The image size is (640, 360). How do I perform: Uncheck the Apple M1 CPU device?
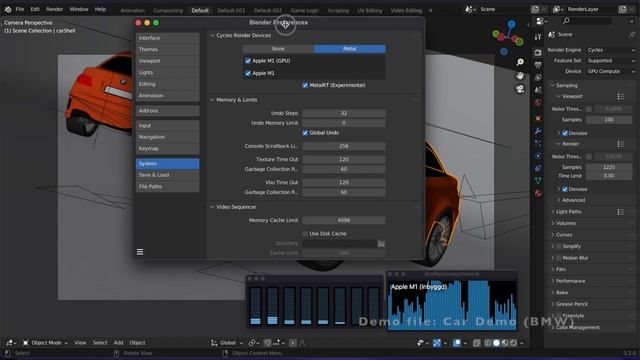coord(248,73)
